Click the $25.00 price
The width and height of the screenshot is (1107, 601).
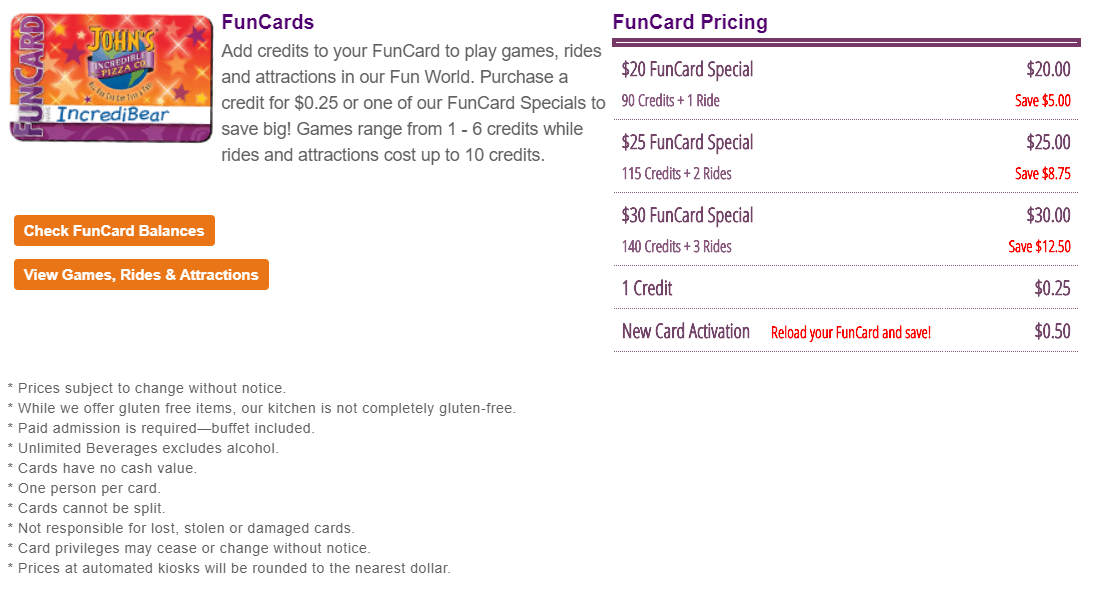click(x=1048, y=143)
